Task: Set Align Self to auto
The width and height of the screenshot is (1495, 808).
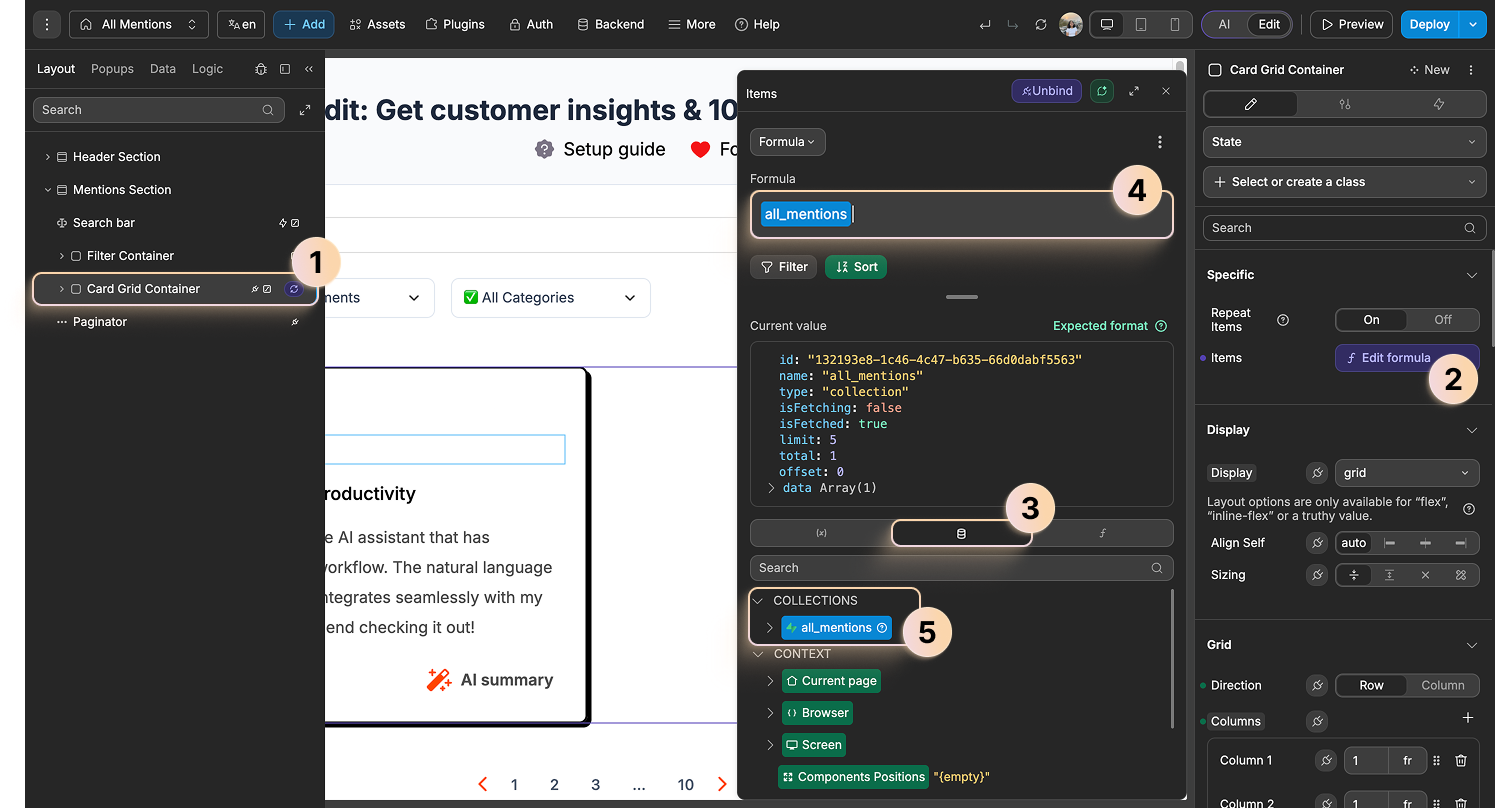Action: point(1354,543)
